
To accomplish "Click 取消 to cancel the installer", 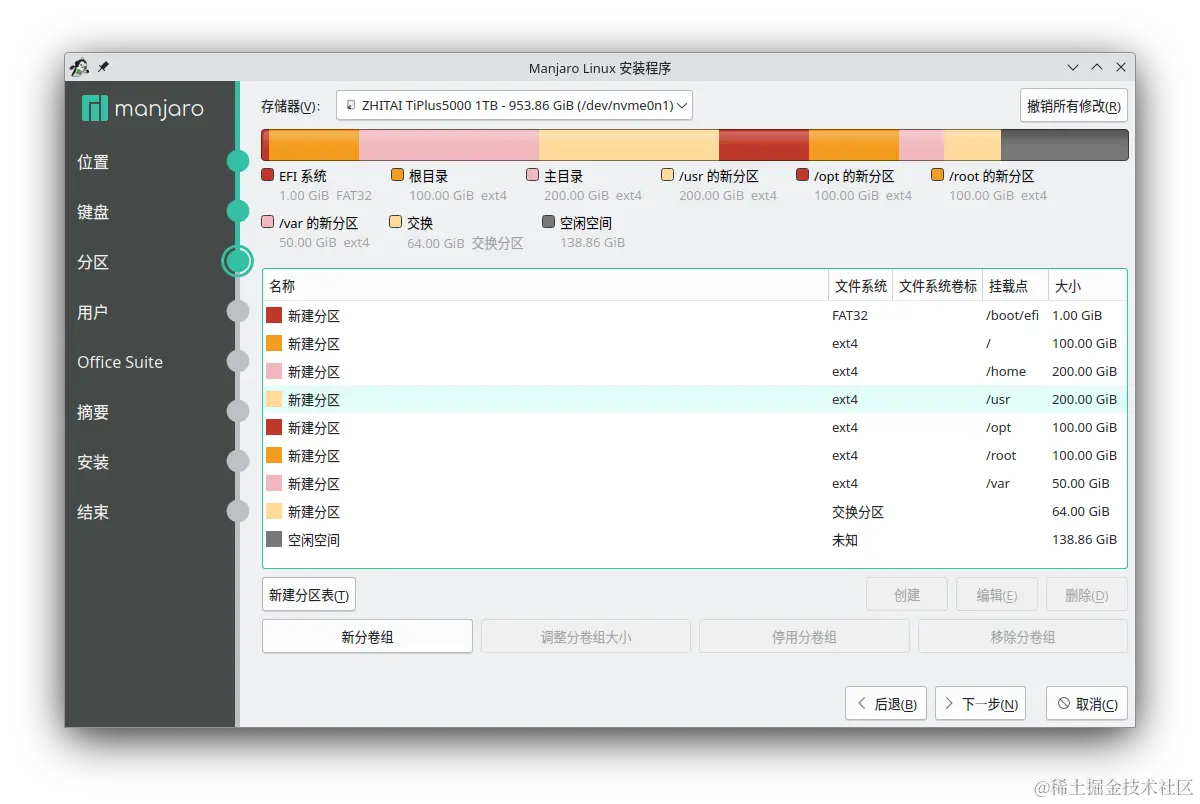I will click(x=1086, y=703).
